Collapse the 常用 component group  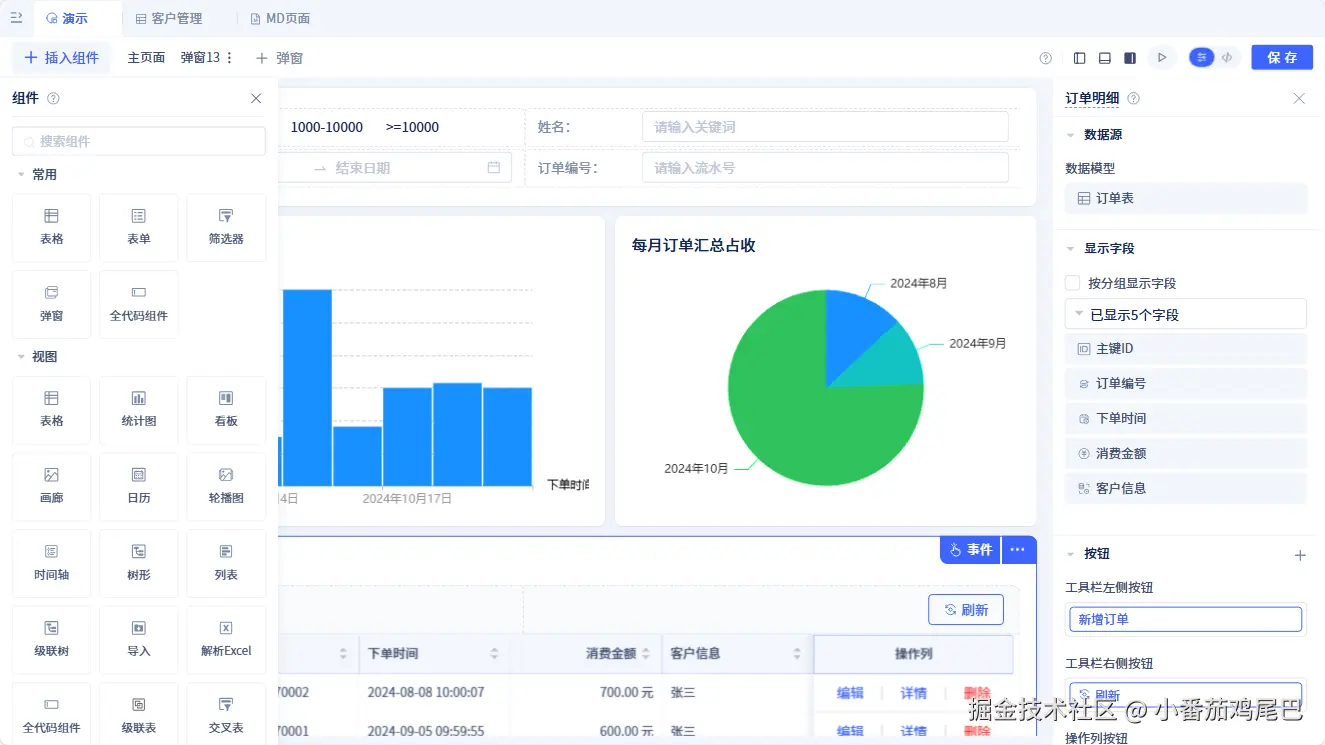[x=21, y=174]
